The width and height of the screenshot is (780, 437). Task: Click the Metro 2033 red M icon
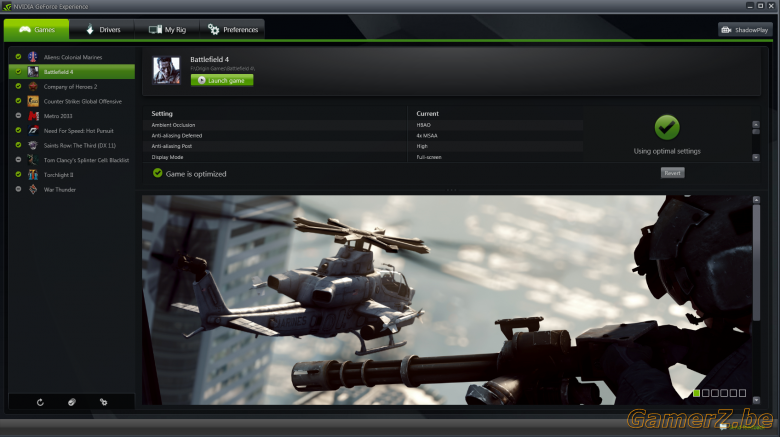point(33,115)
